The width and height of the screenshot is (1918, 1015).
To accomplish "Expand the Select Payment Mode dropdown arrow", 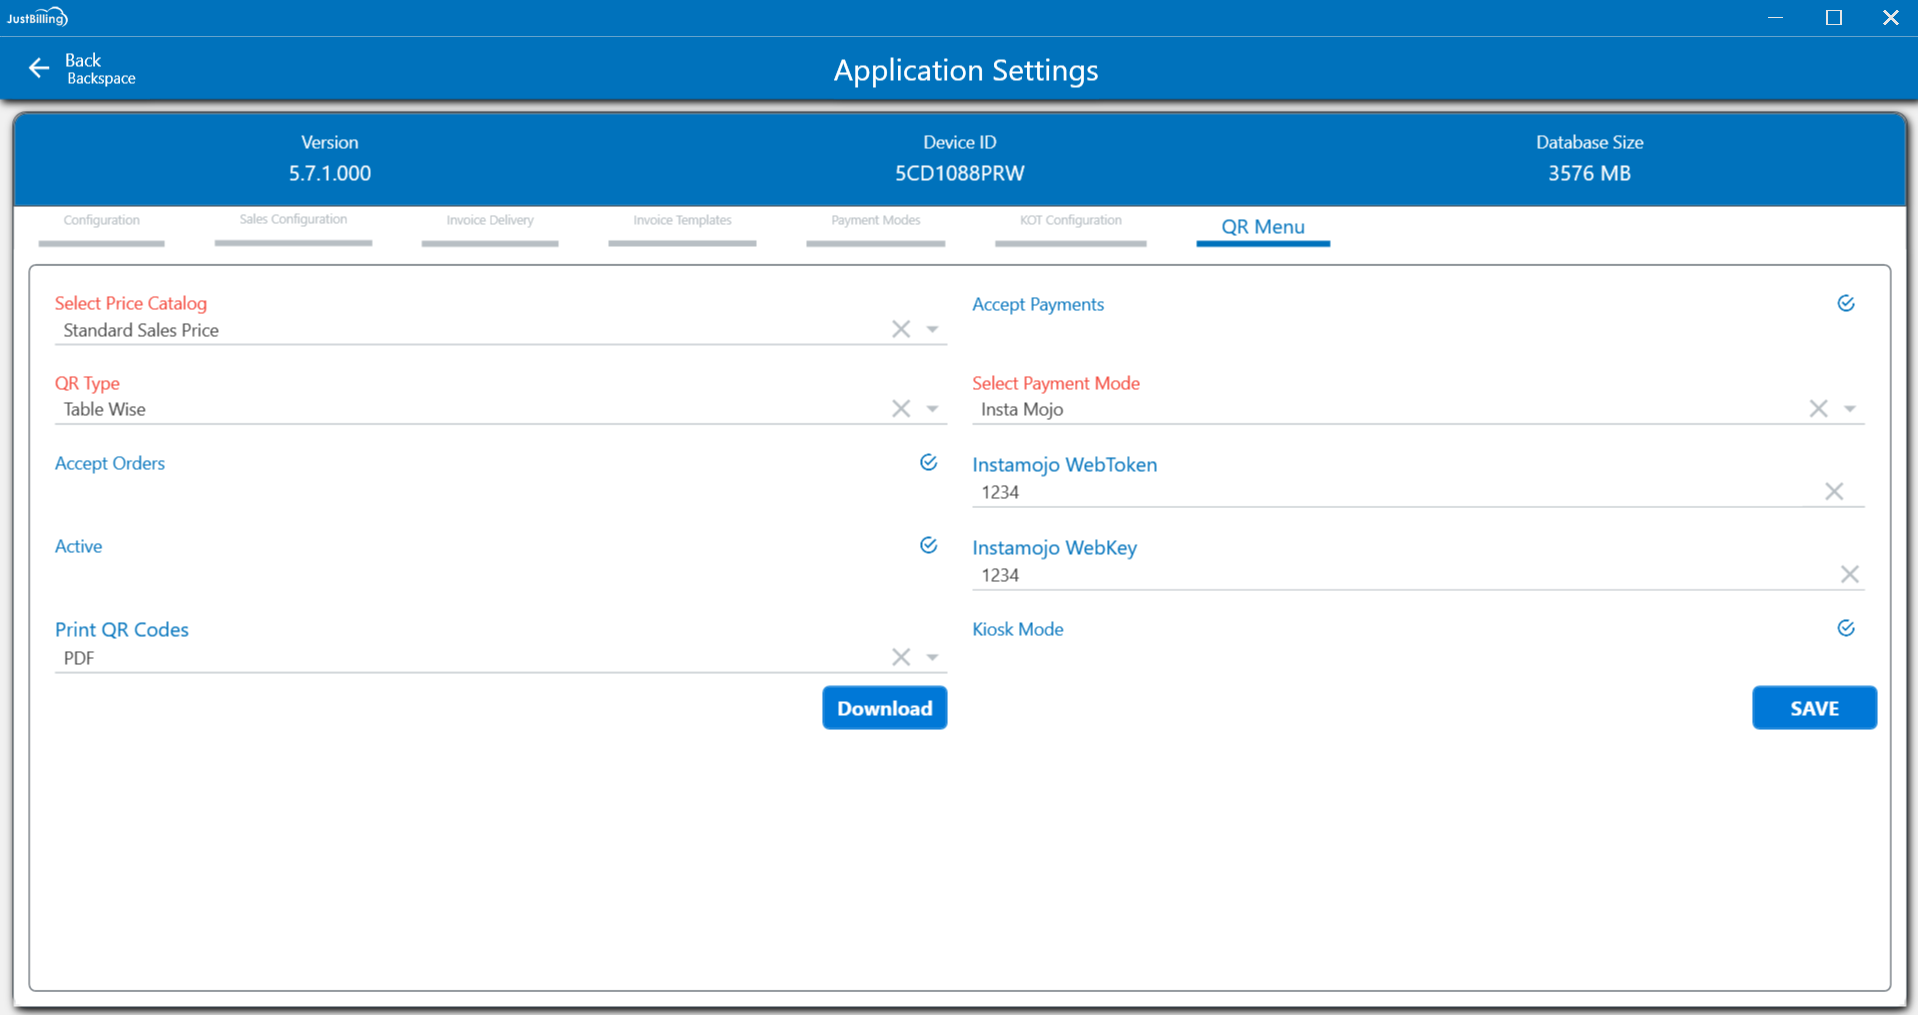I will pos(1850,408).
